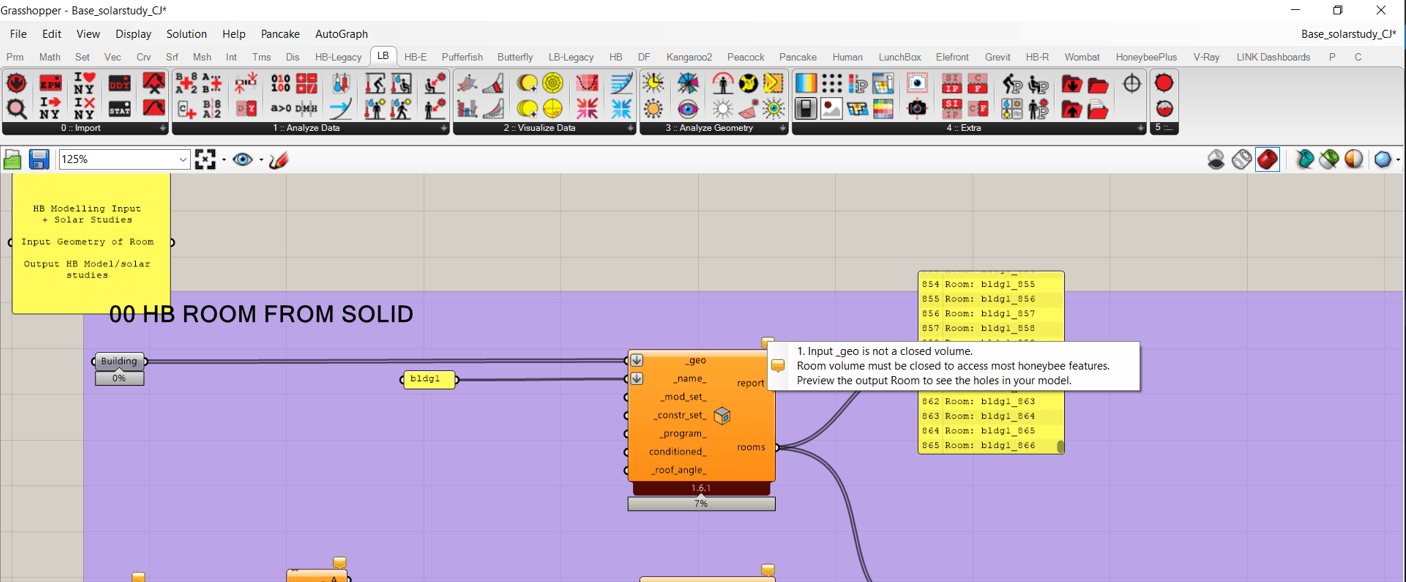The width and height of the screenshot is (1406, 582).
Task: Toggle the _geo input arrow modifier
Action: [637, 360]
